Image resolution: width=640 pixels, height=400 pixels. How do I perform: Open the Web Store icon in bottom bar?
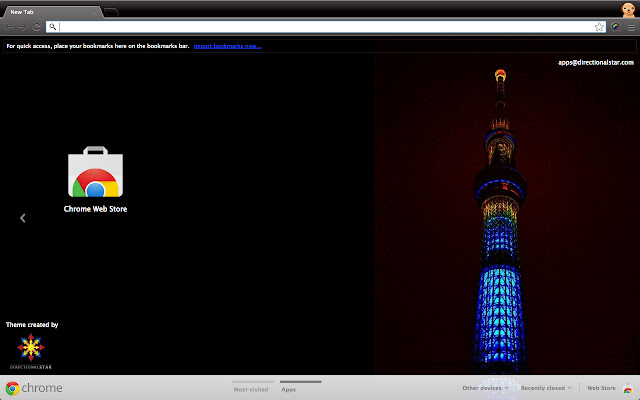[628, 389]
